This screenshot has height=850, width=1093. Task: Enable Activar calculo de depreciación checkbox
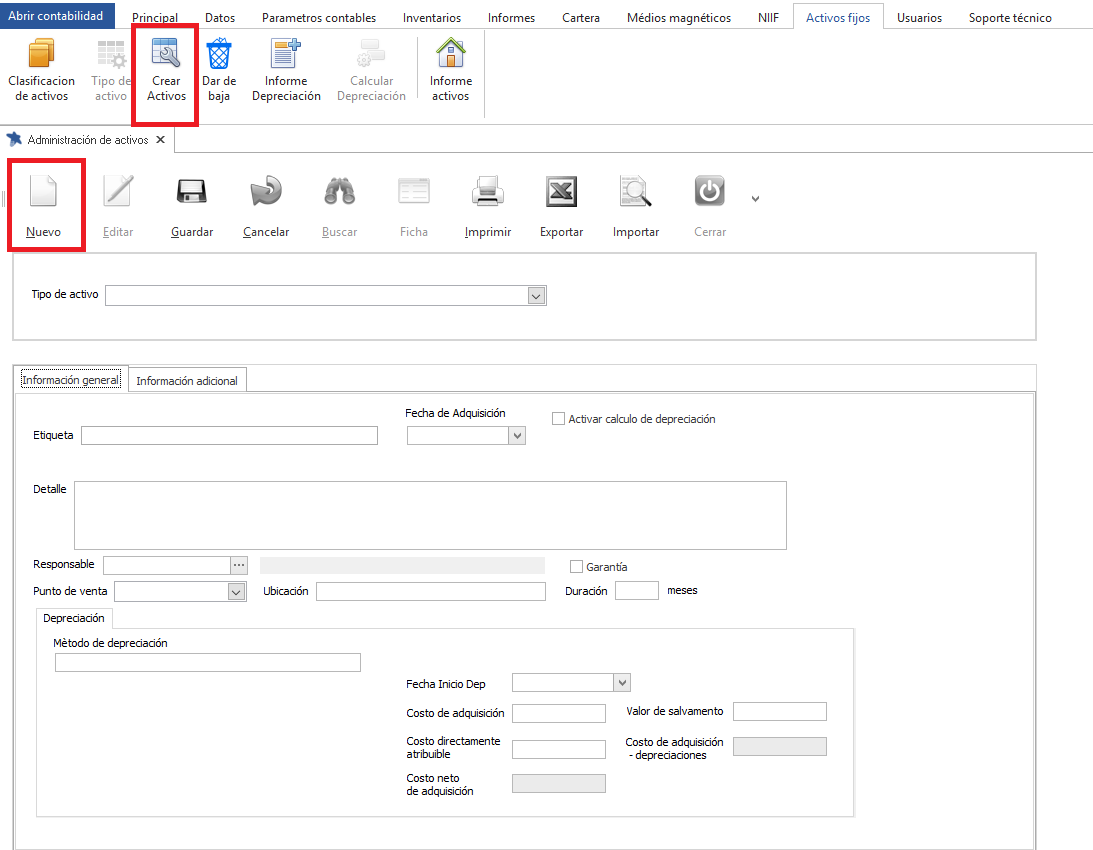559,419
